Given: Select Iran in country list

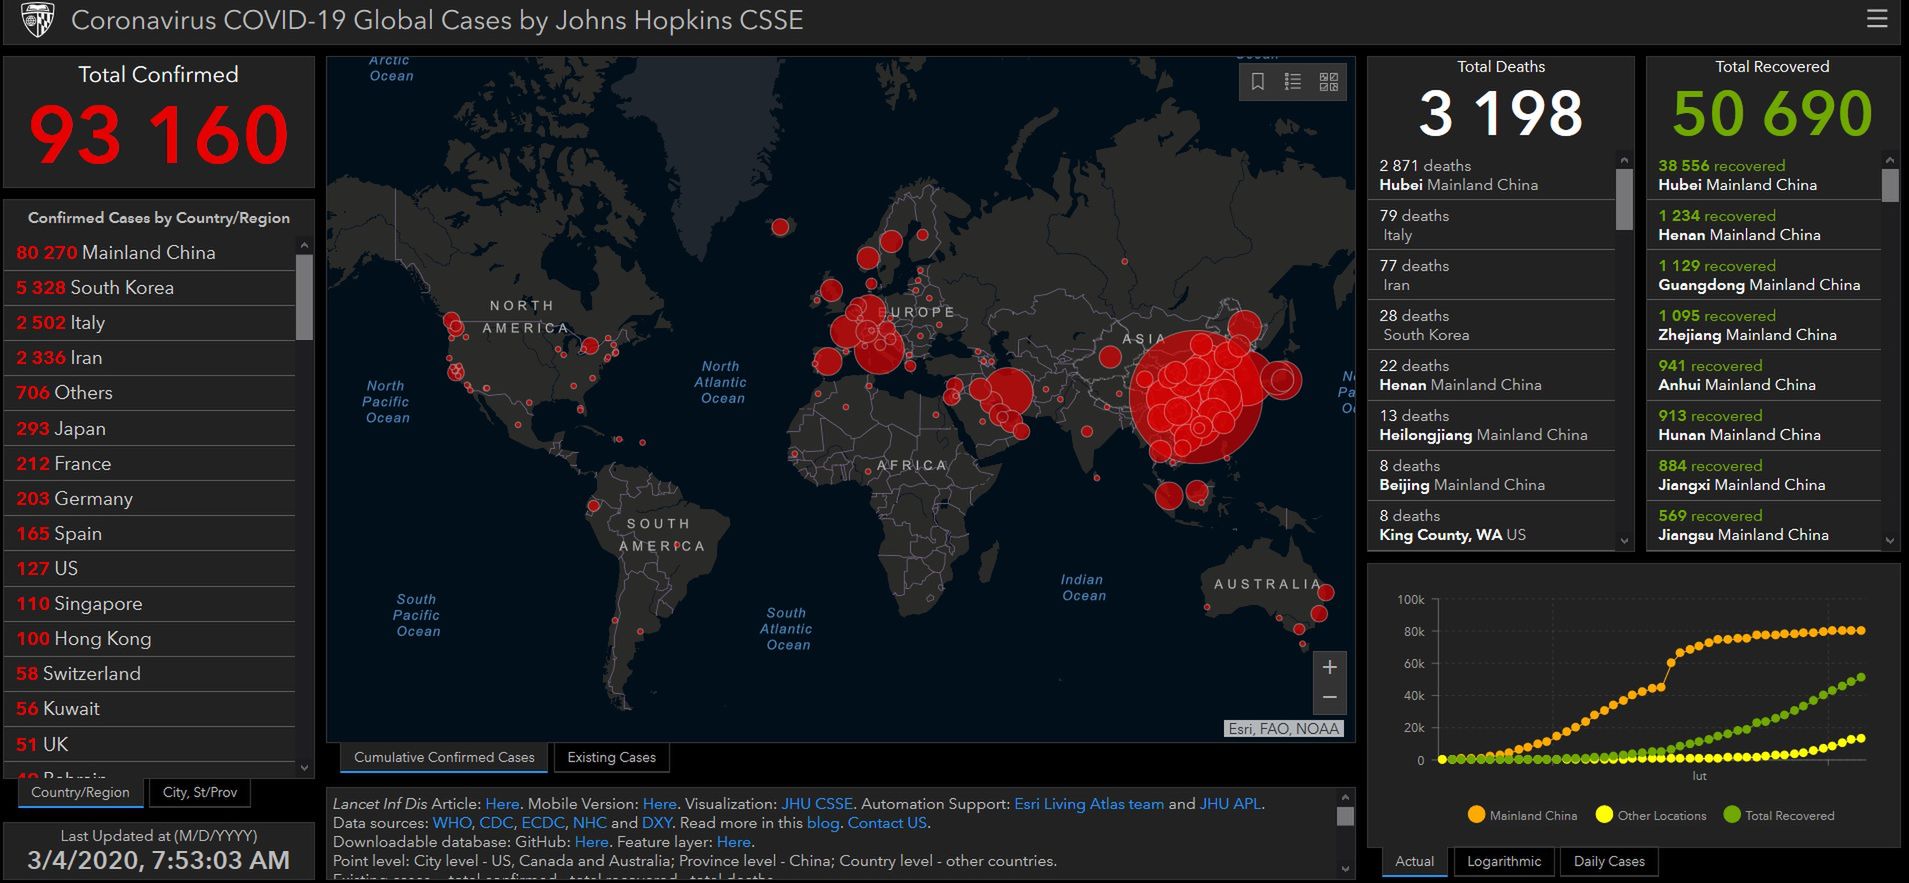Looking at the screenshot, I should point(150,357).
